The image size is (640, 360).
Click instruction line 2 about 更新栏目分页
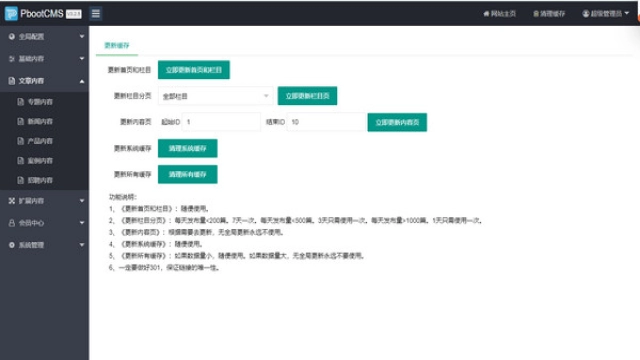pyautogui.click(x=296, y=221)
